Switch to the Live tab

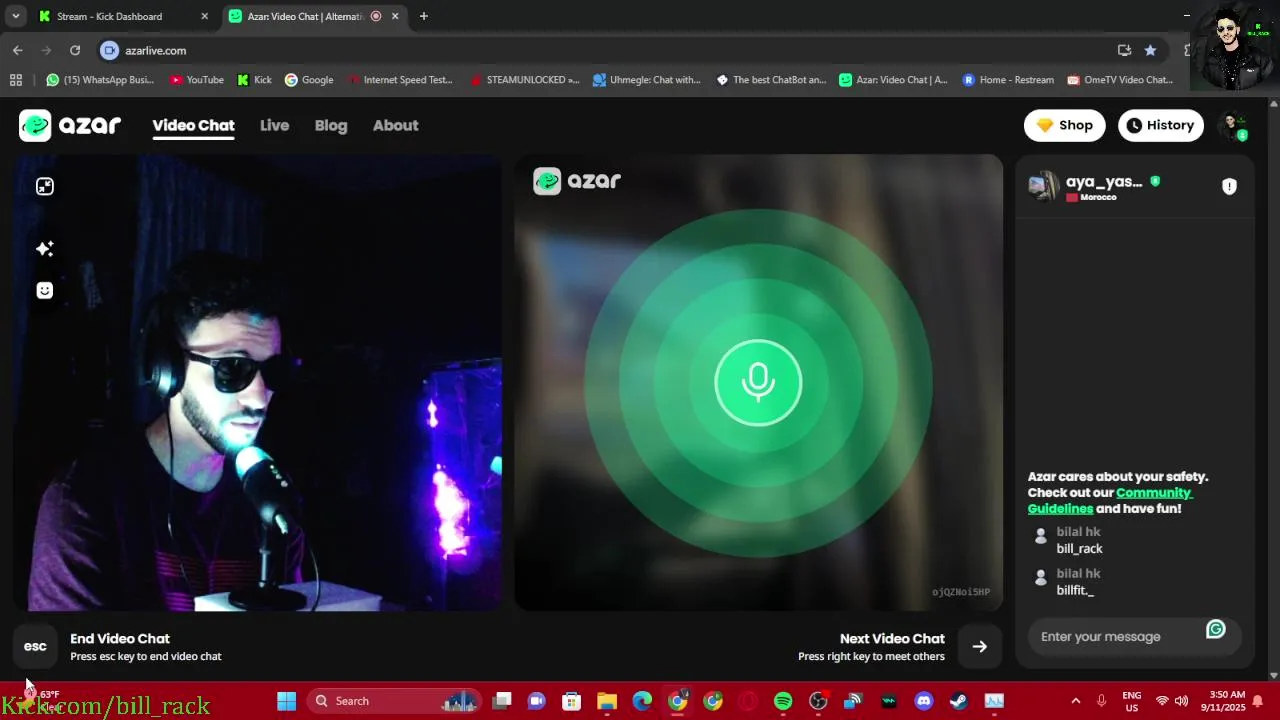(x=274, y=125)
